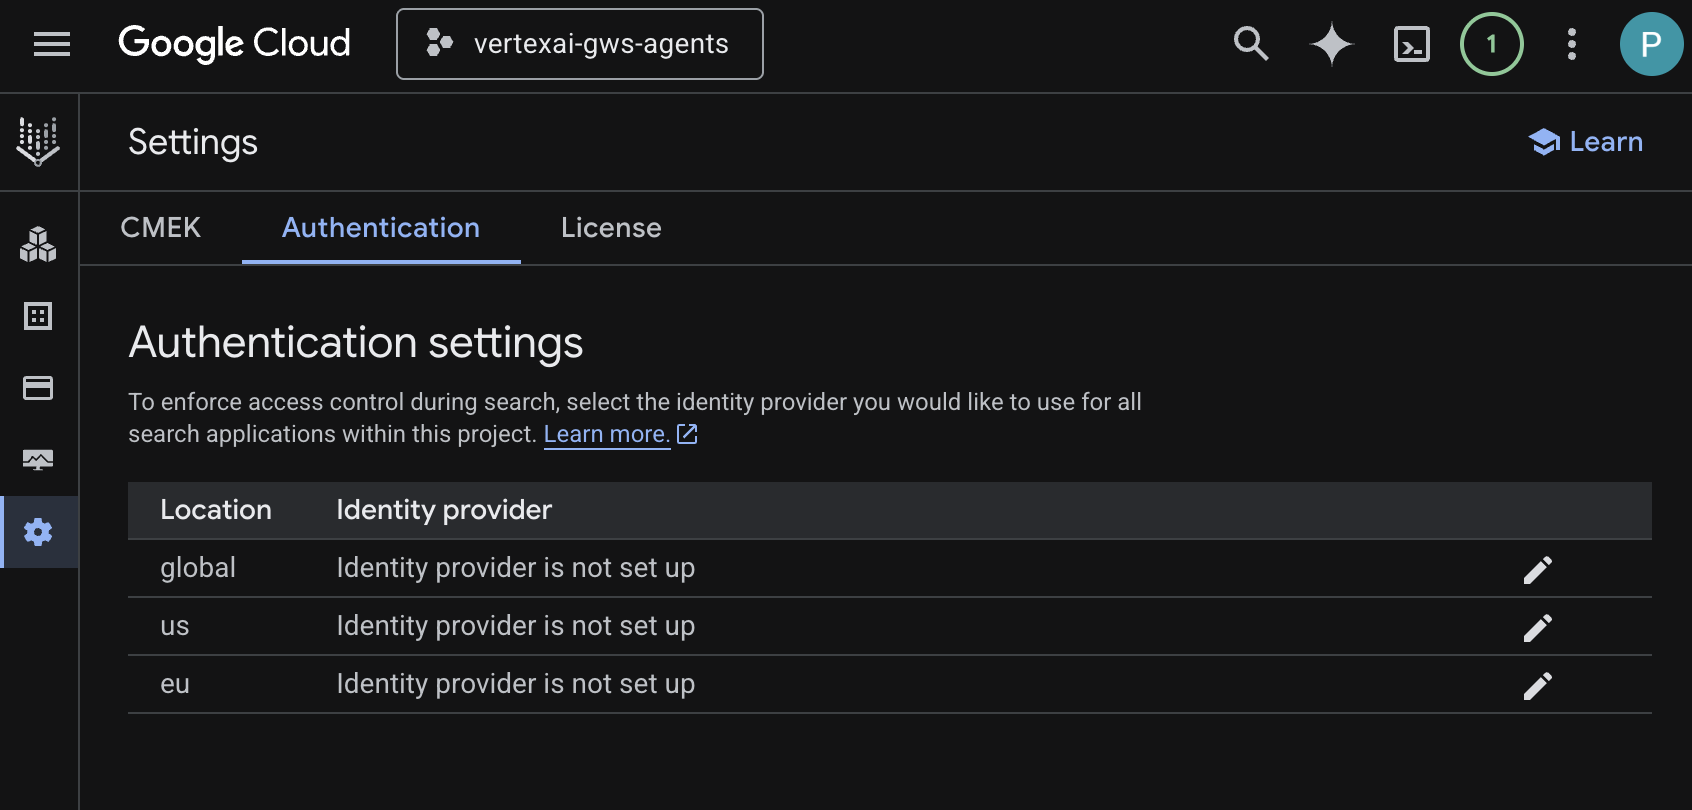The height and width of the screenshot is (810, 1692).
Task: Open the cubes icon in sidebar
Action: 38,244
